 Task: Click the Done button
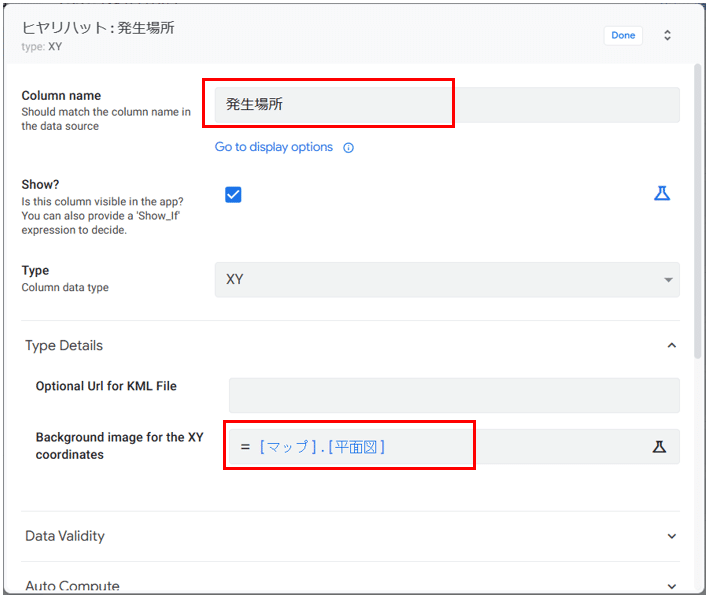point(623,35)
